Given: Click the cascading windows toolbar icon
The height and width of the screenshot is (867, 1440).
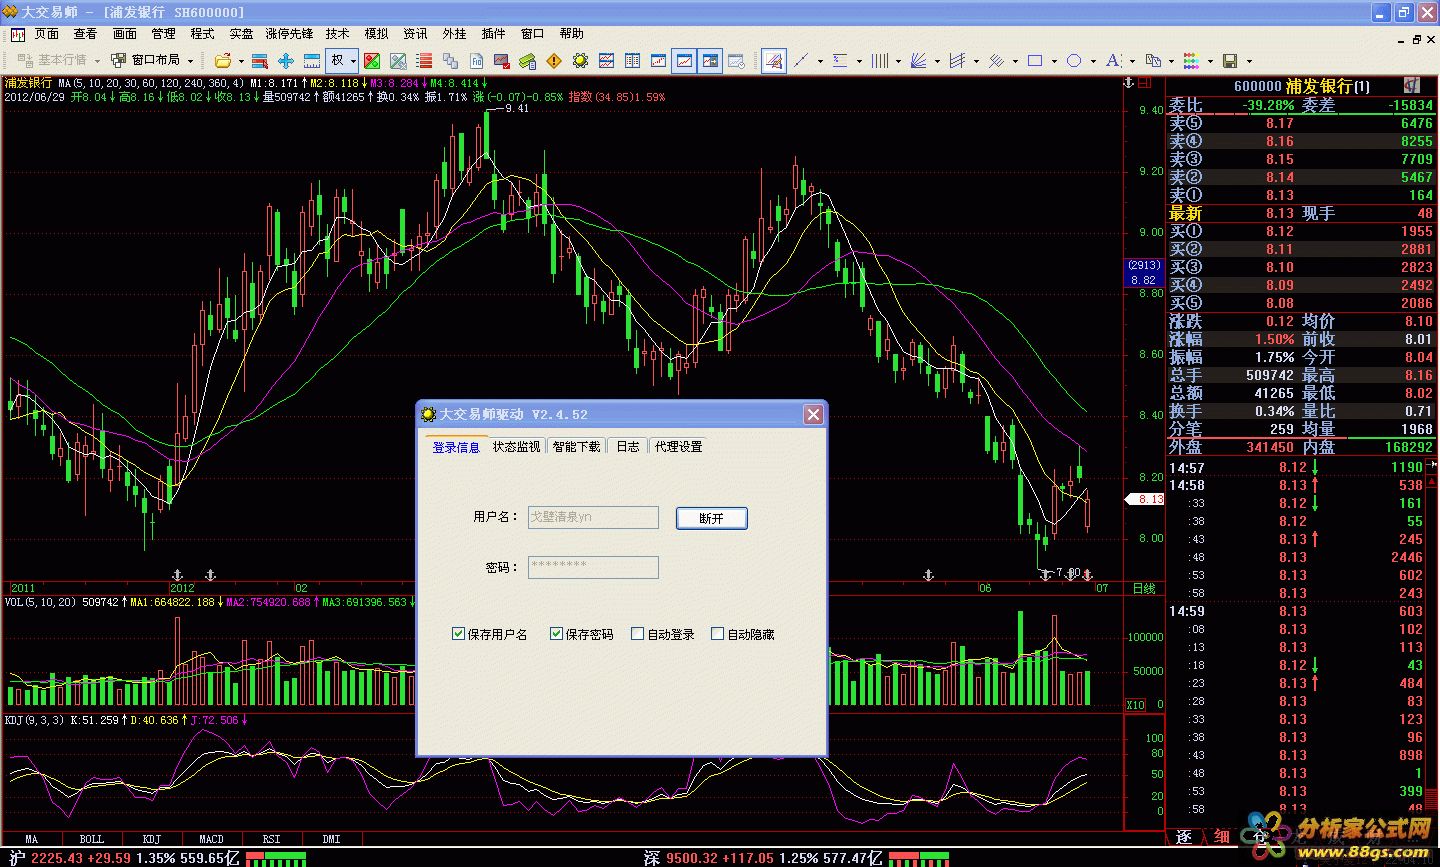Looking at the screenshot, I should tap(450, 61).
